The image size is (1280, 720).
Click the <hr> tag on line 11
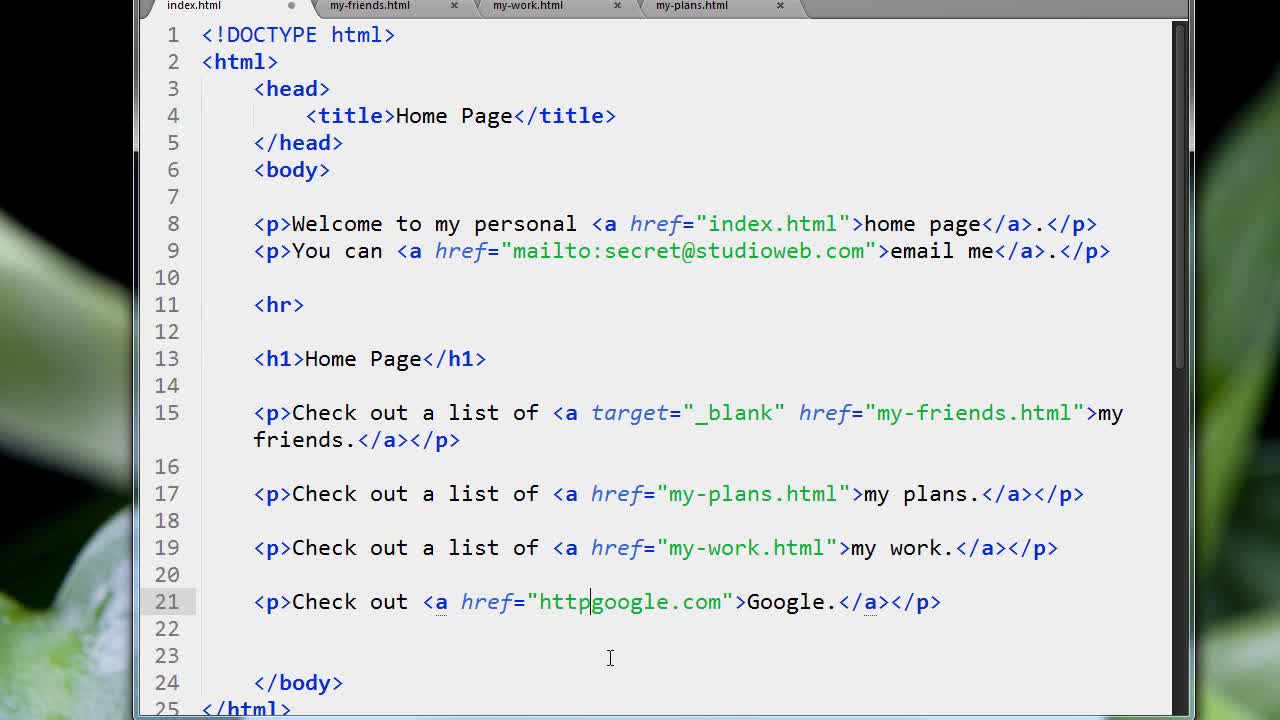pos(279,305)
